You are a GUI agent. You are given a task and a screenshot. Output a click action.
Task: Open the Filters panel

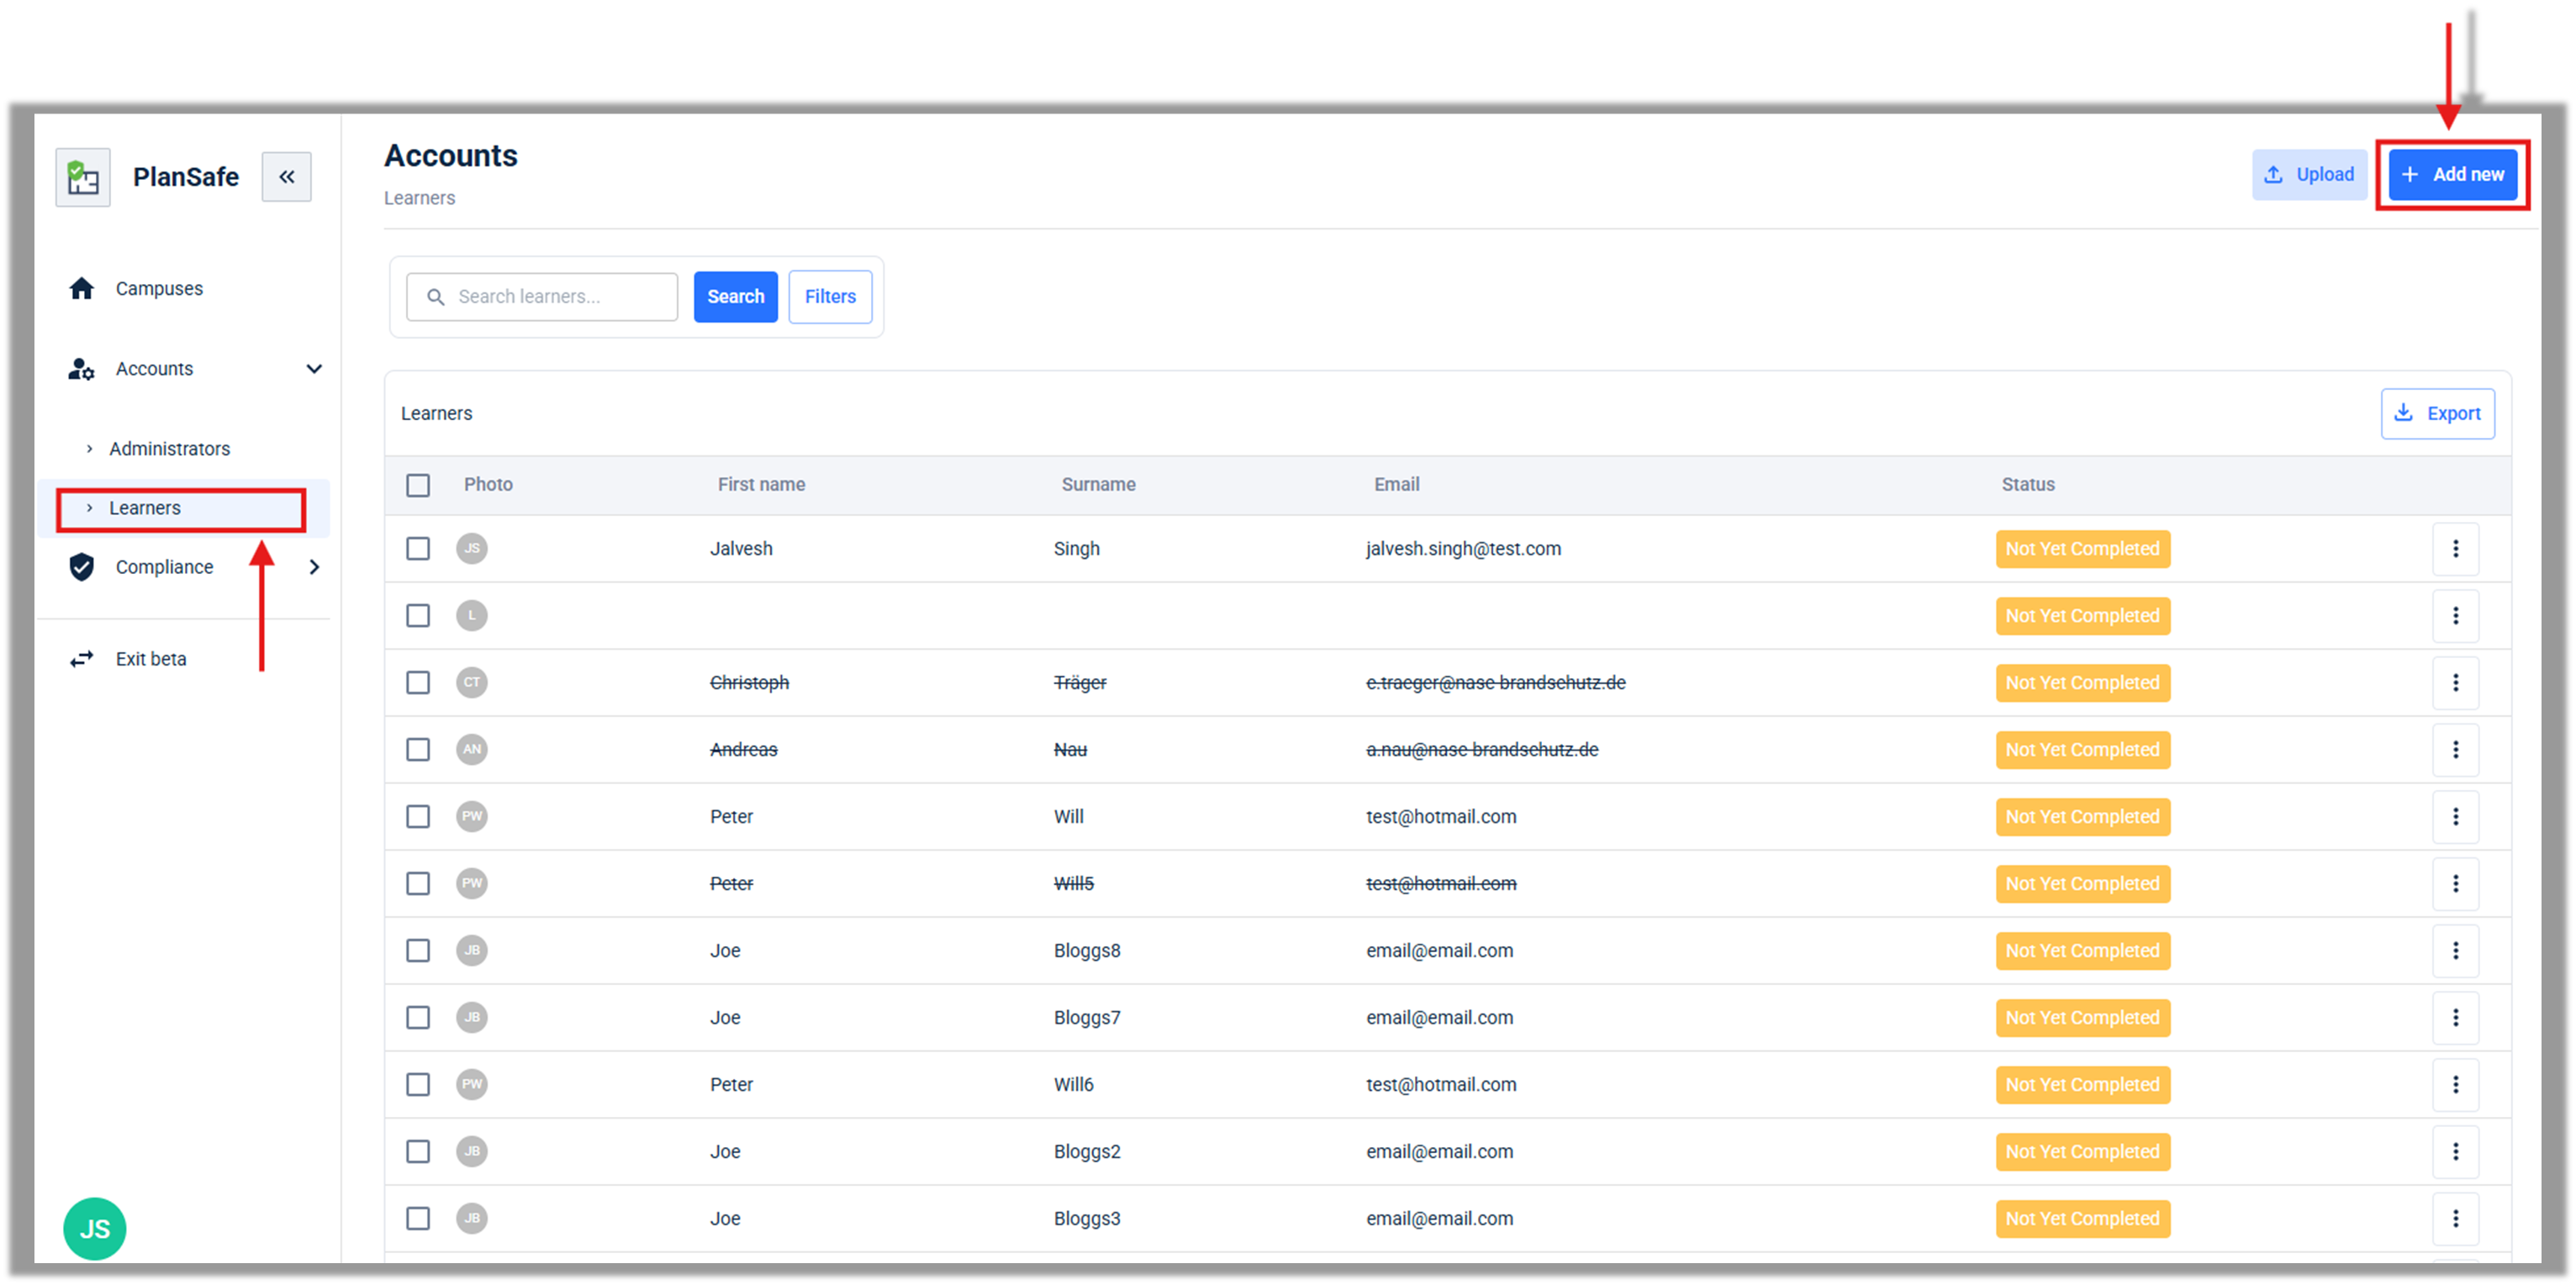click(830, 297)
